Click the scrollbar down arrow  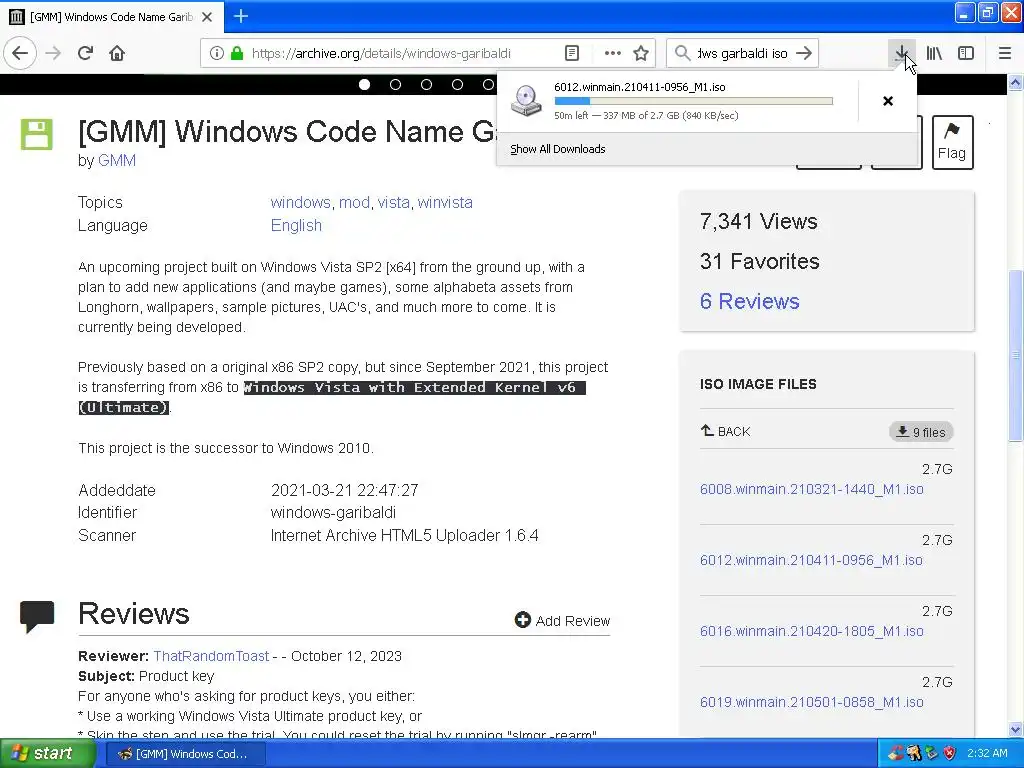tap(1016, 729)
